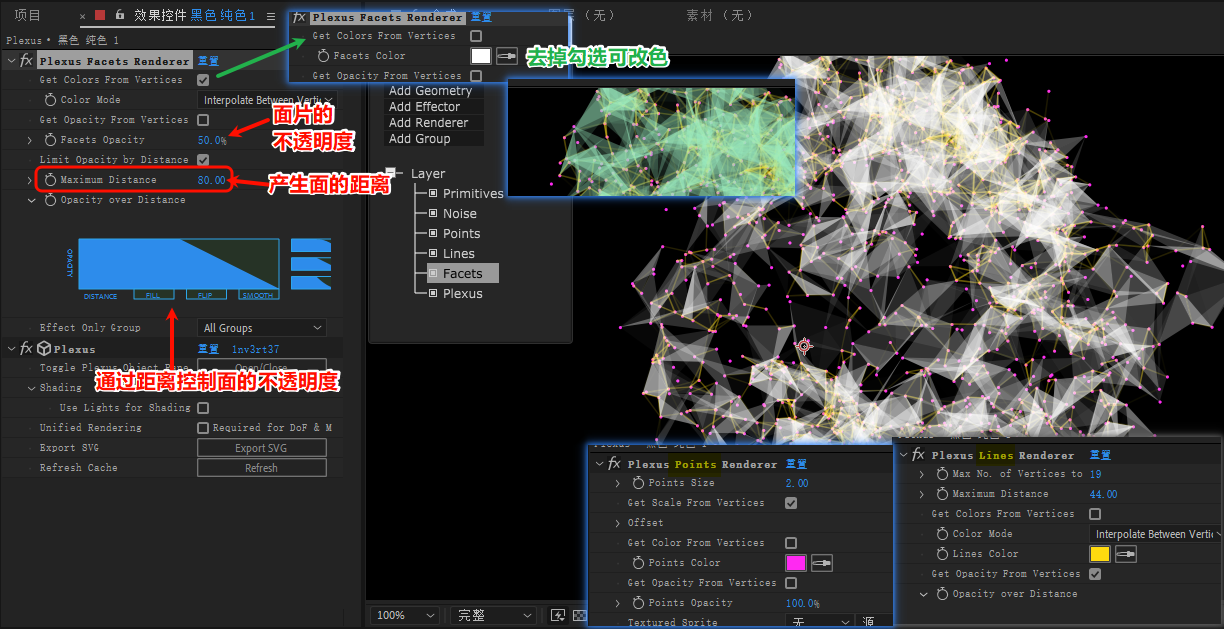Screen dimensions: 1224x629
Task: Click the icon right of 完整 dropdown below viewer
Action: pos(559,615)
